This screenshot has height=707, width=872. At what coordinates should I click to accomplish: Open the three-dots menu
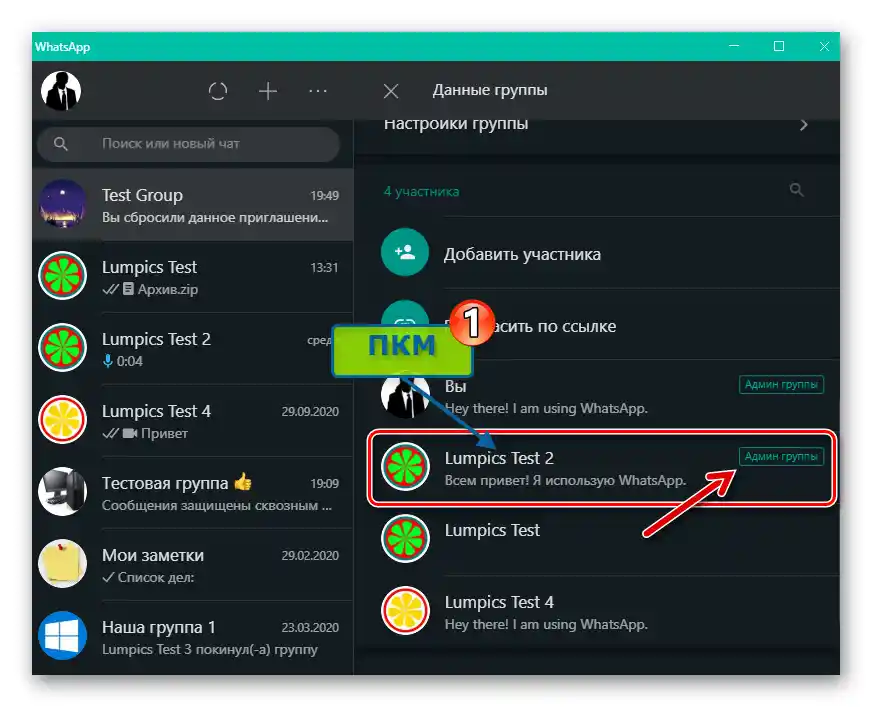click(318, 91)
